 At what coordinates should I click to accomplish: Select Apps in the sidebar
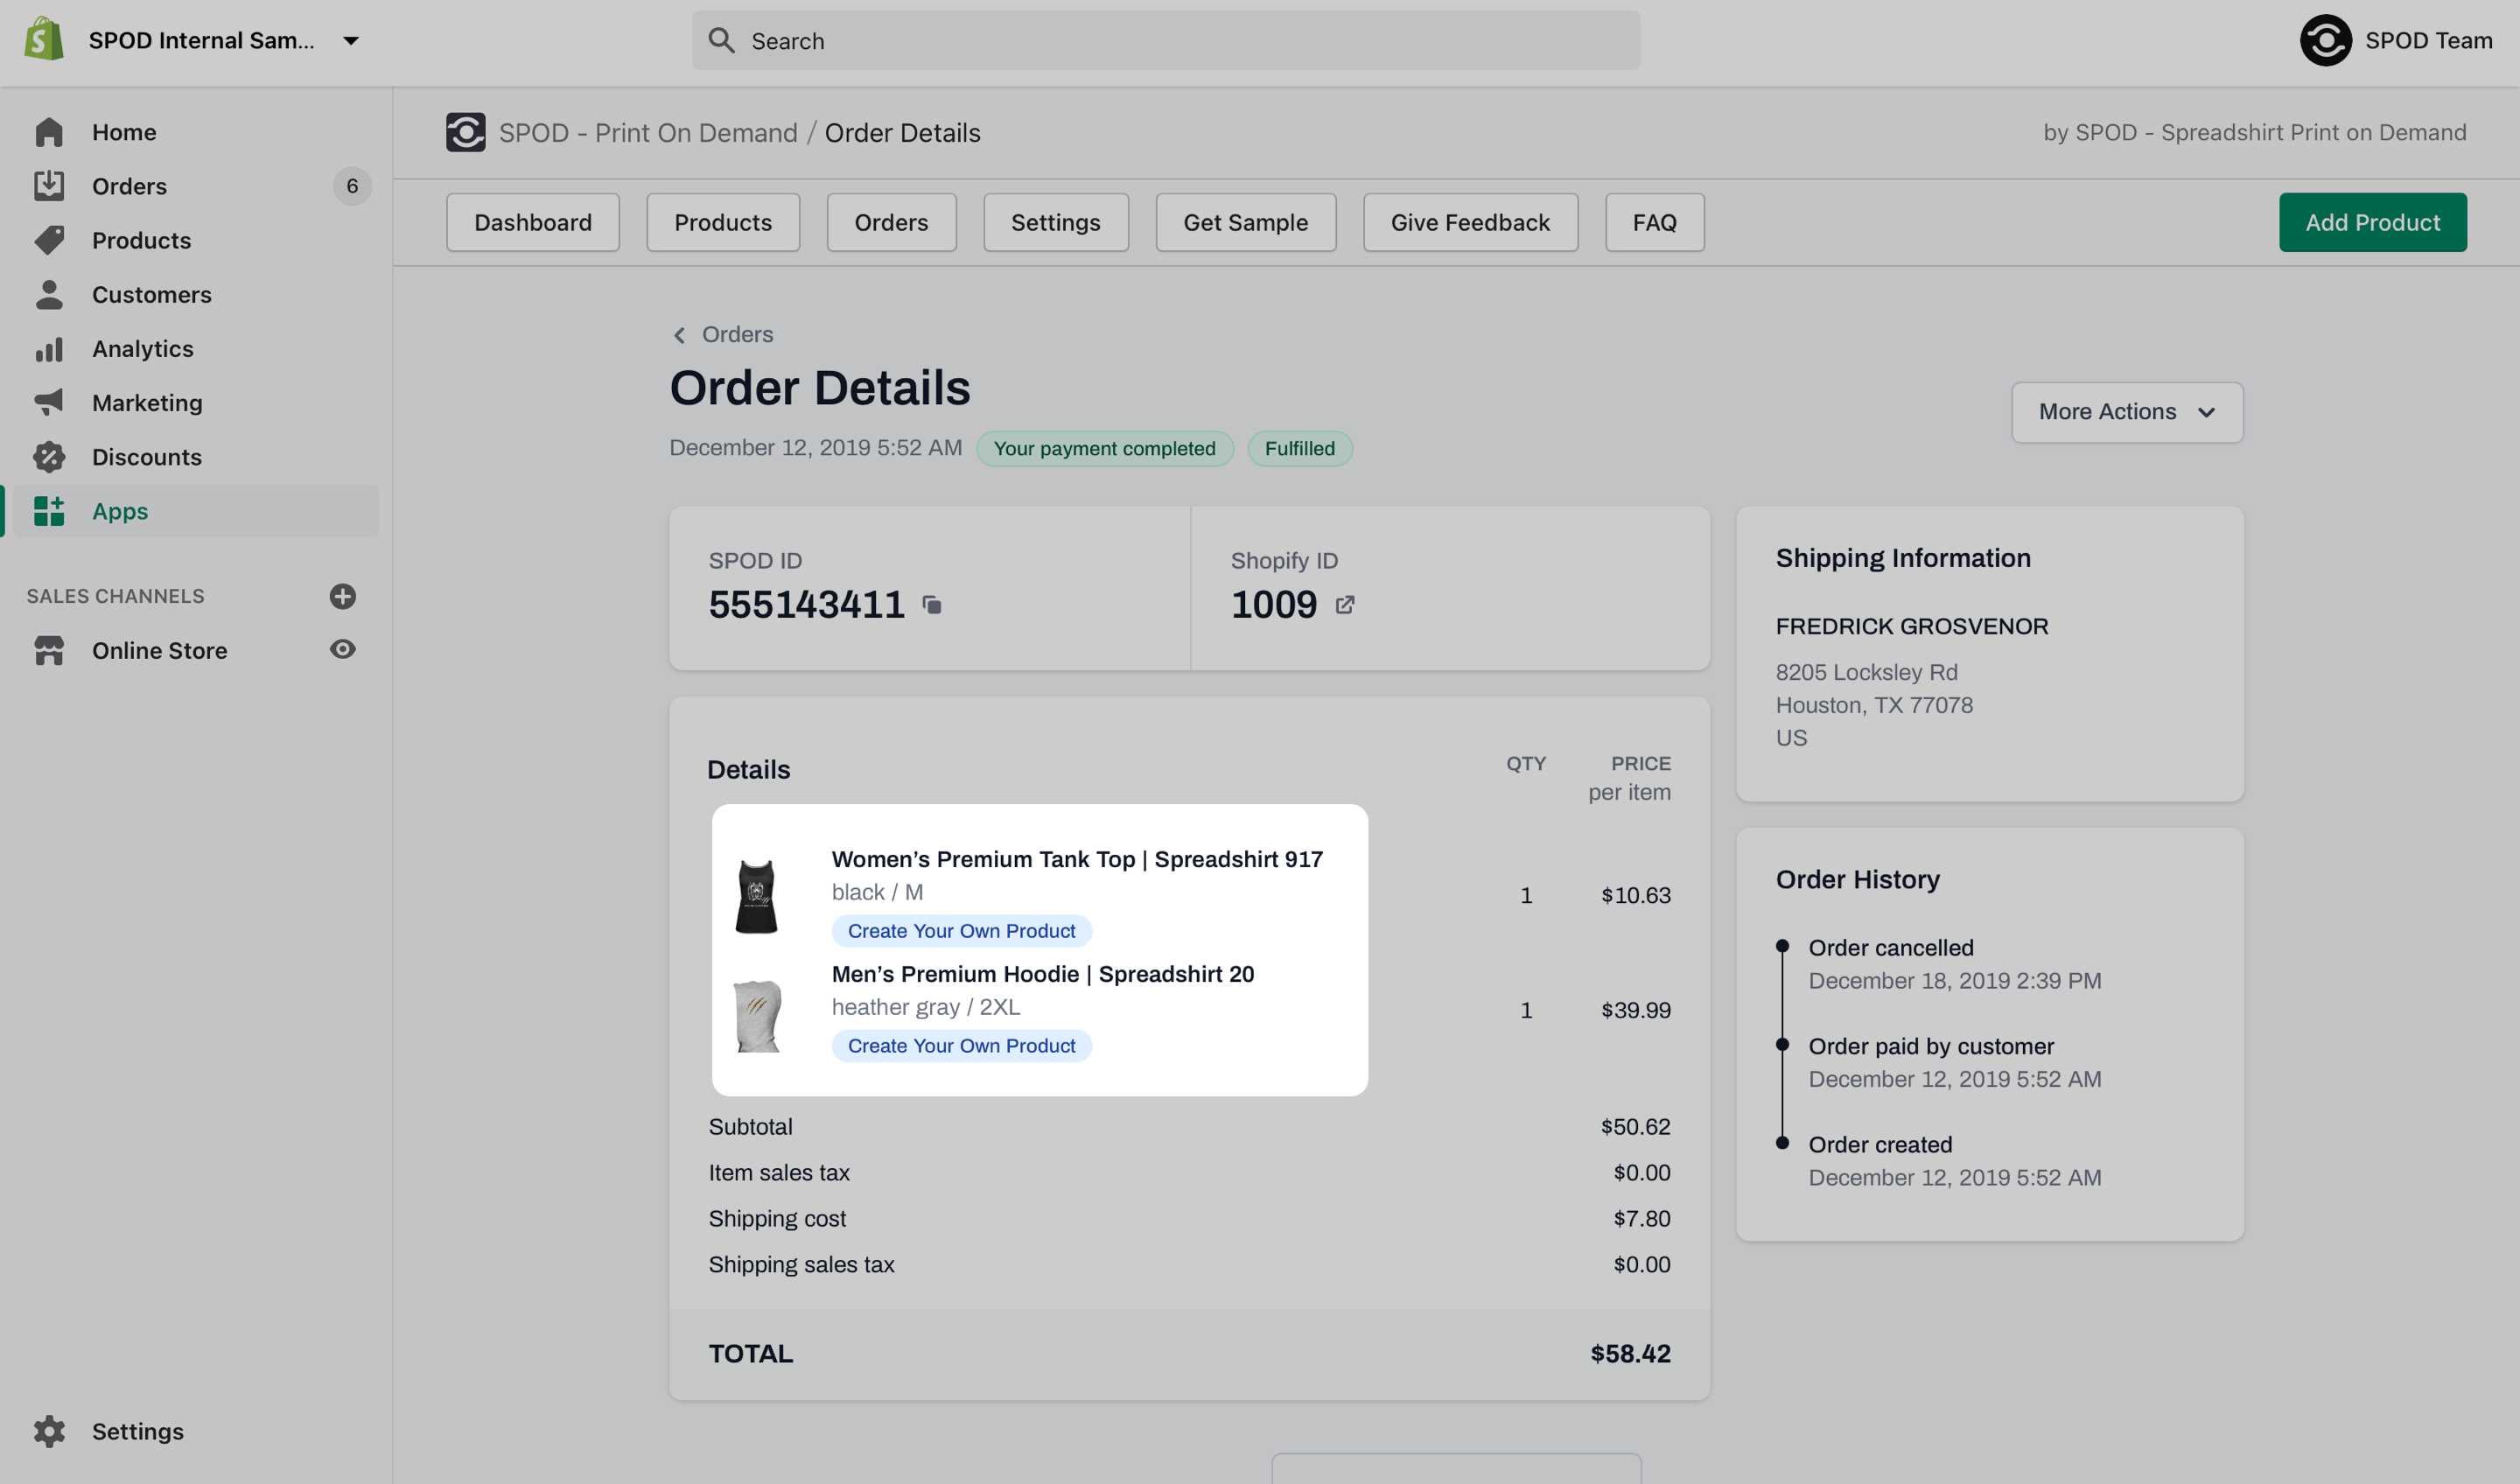point(120,510)
